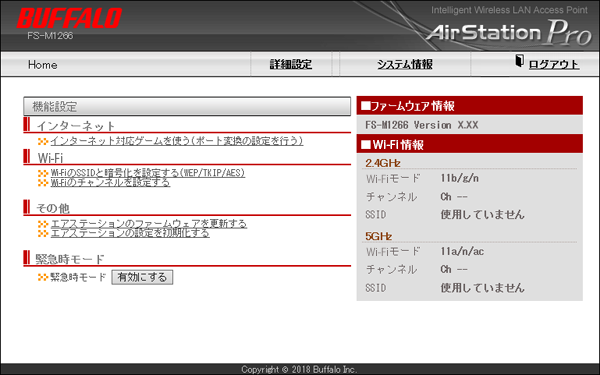The width and height of the screenshot is (600, 375).
Task: Click the 緊急時モード section heading
Action: pos(70,259)
